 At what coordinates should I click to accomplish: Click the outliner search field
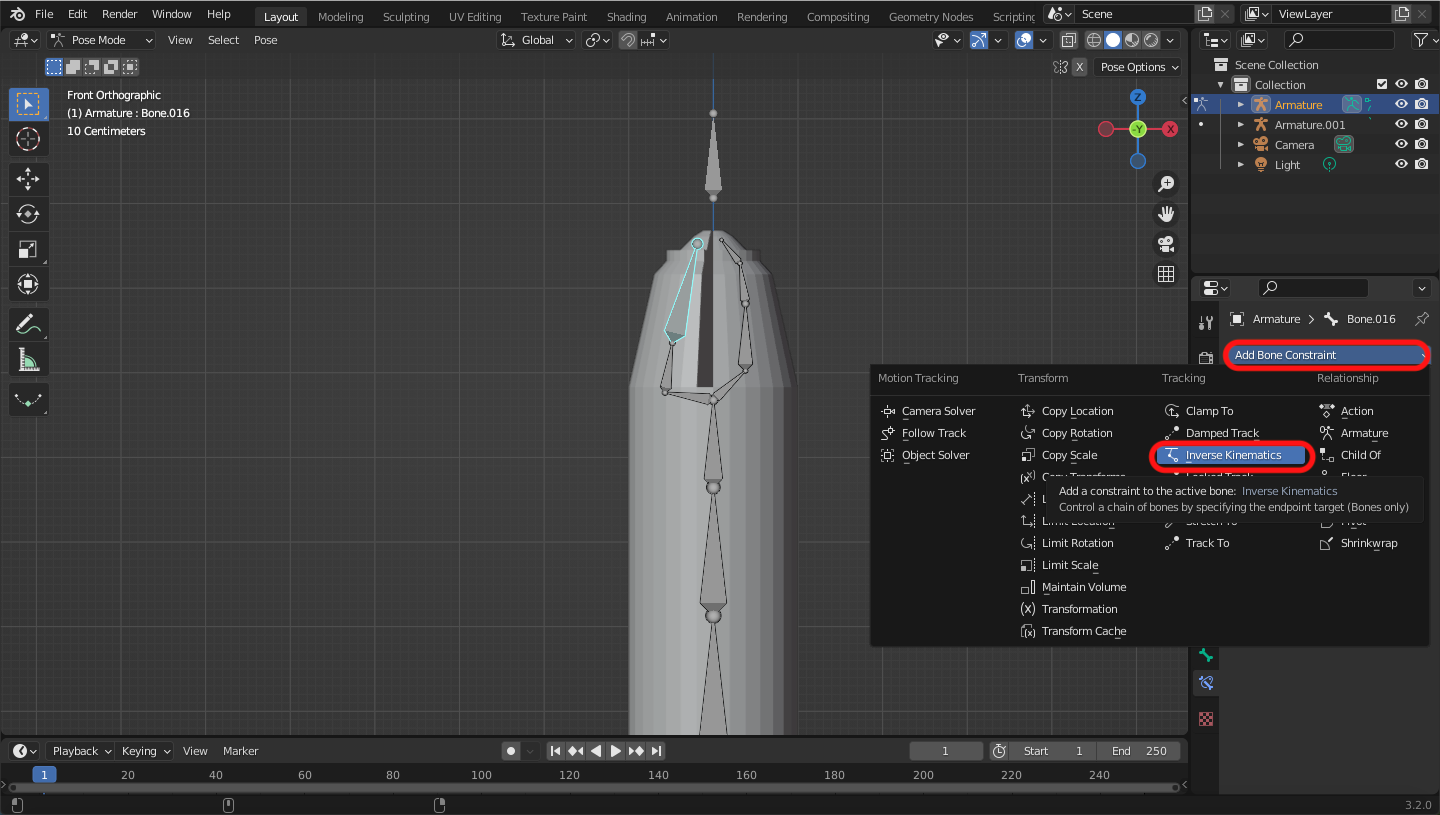[1338, 40]
